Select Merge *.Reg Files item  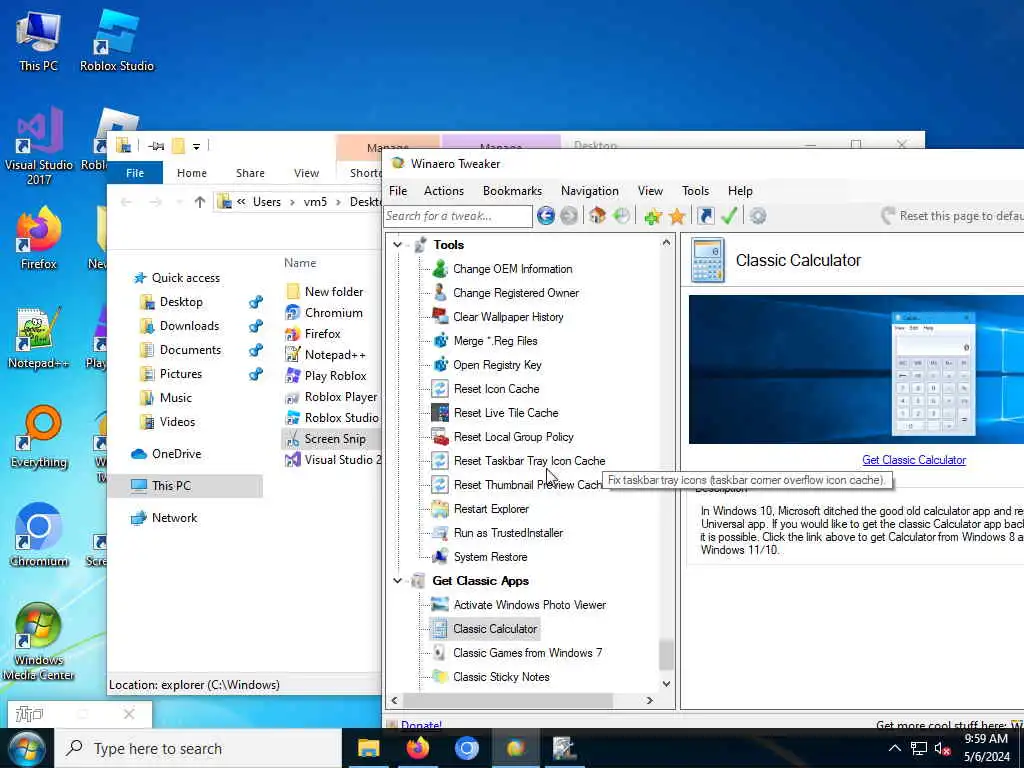click(495, 341)
